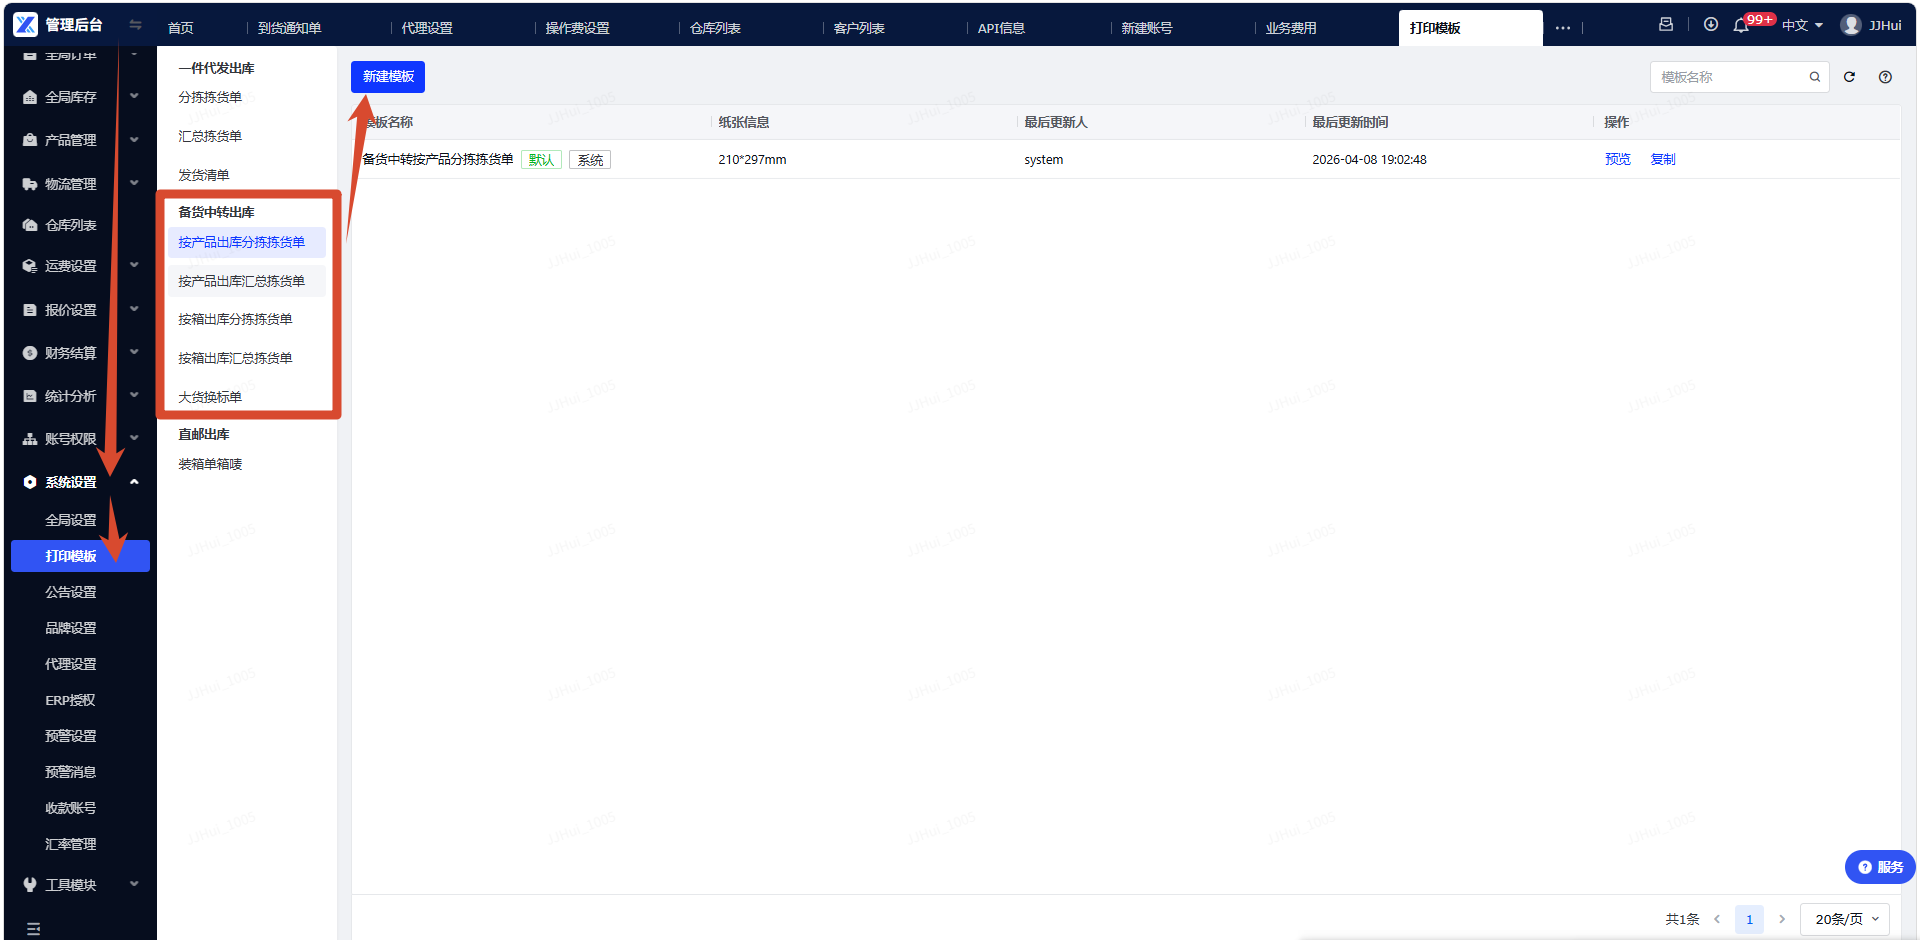Go to page 1 in pagination
Image resolution: width=1920 pixels, height=940 pixels.
click(x=1749, y=919)
